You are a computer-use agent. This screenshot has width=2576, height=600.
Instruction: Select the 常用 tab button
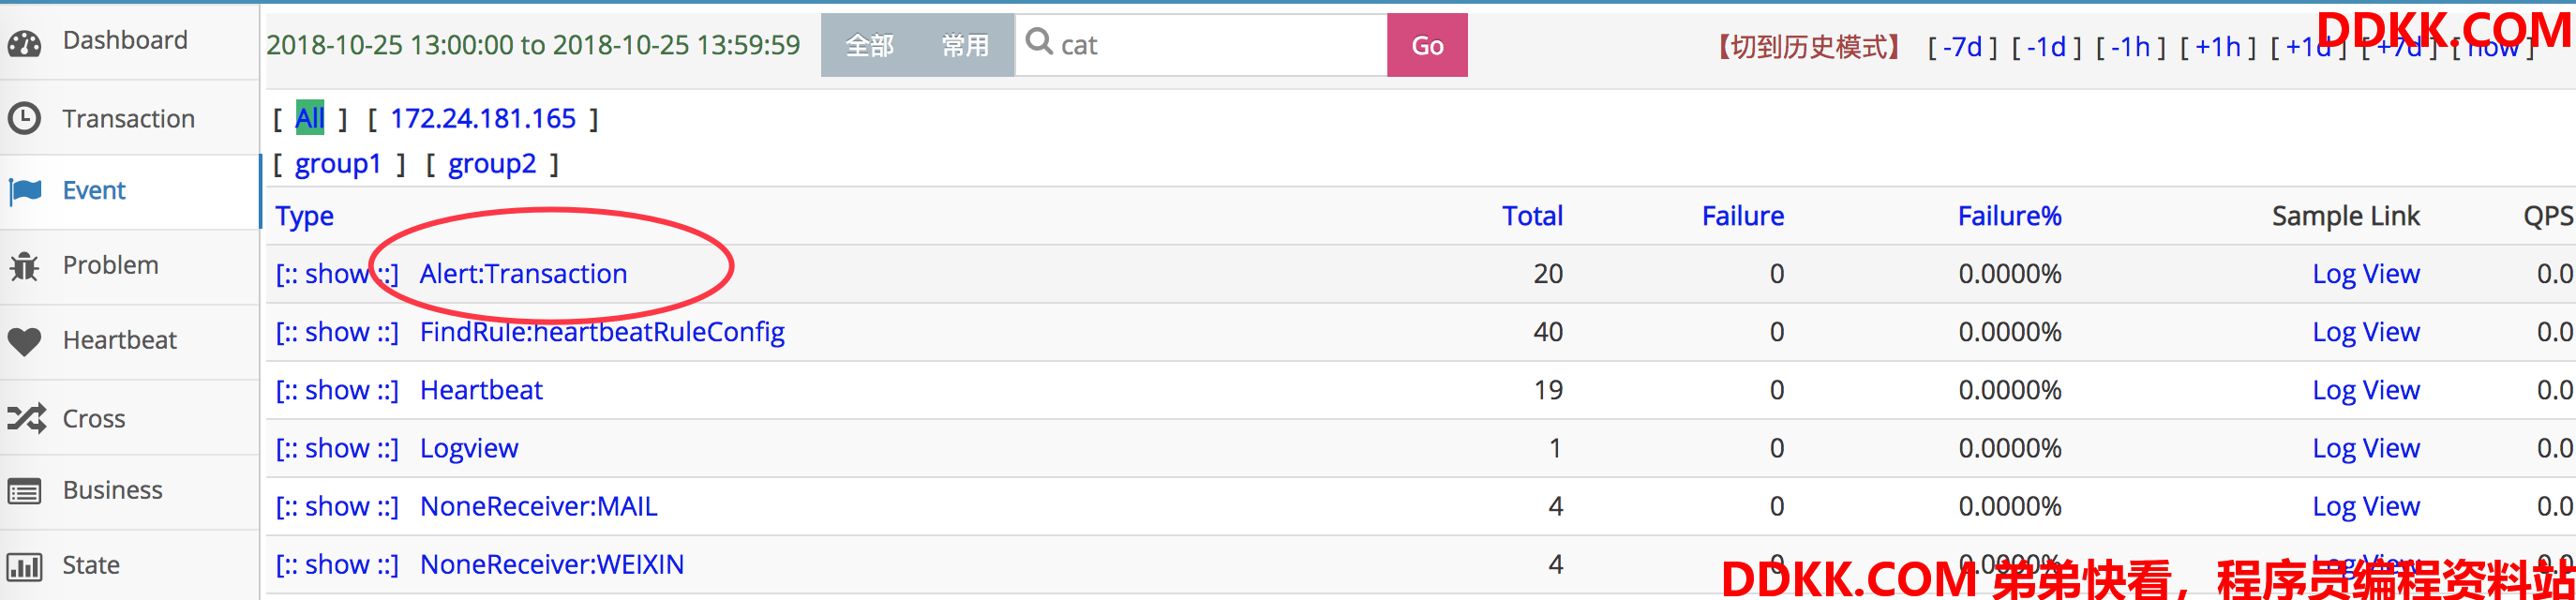pos(964,46)
